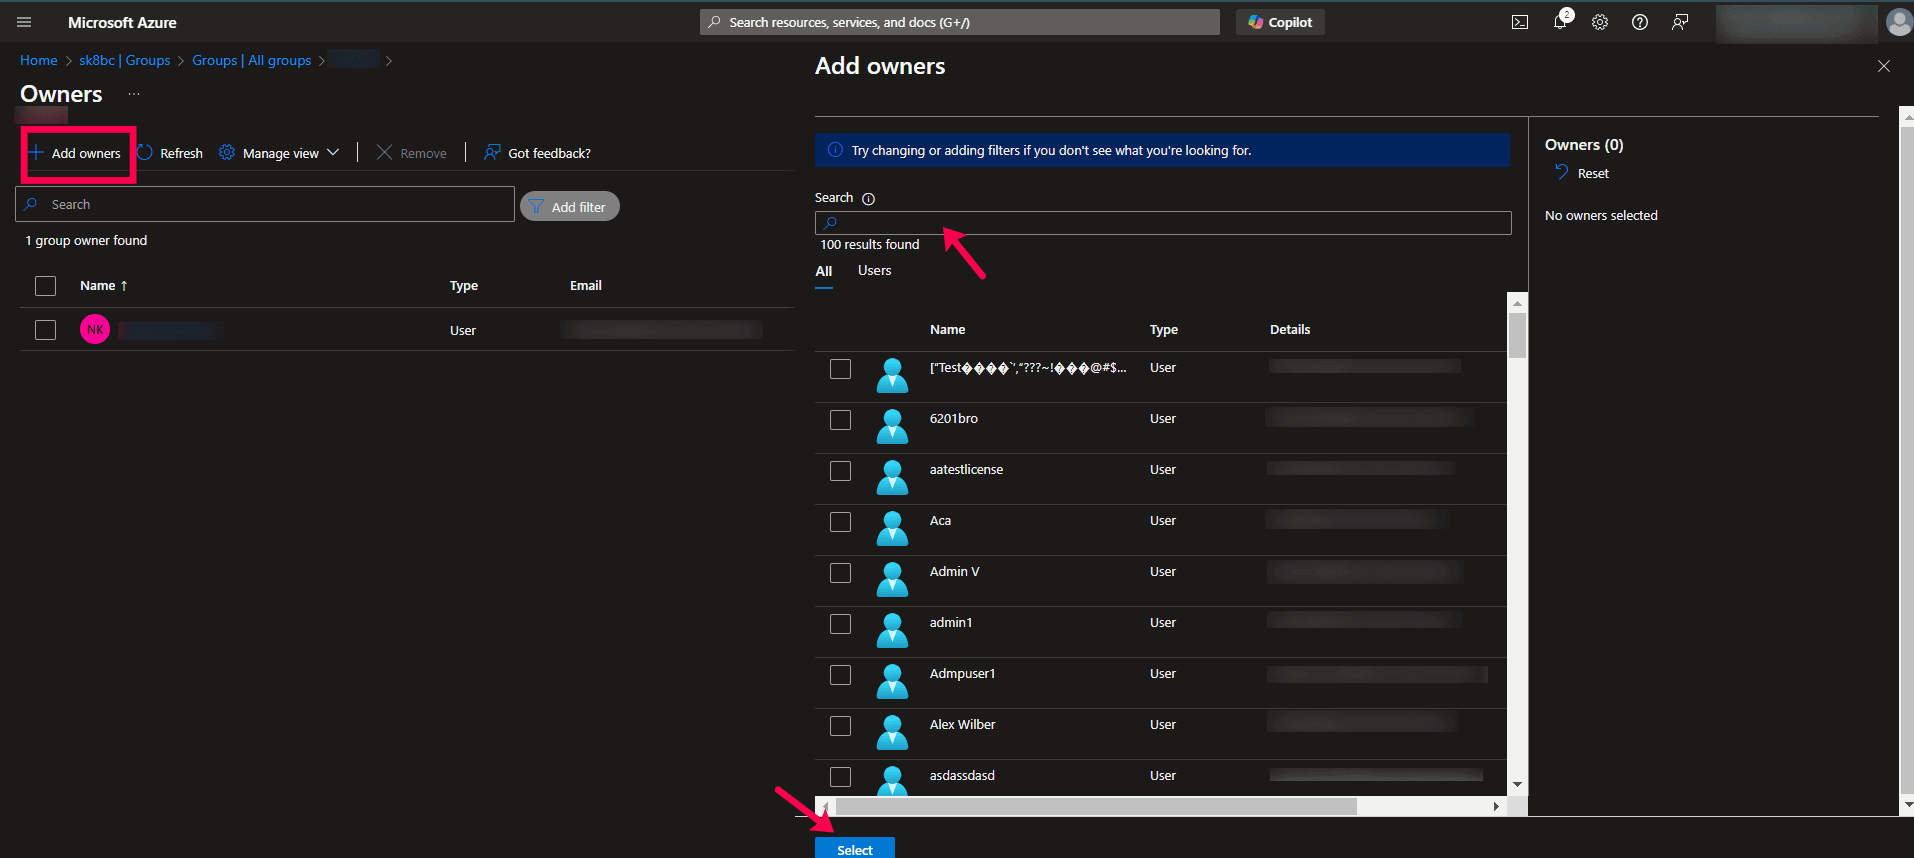Click the info icon beside Search label
This screenshot has width=1914, height=858.
[868, 199]
